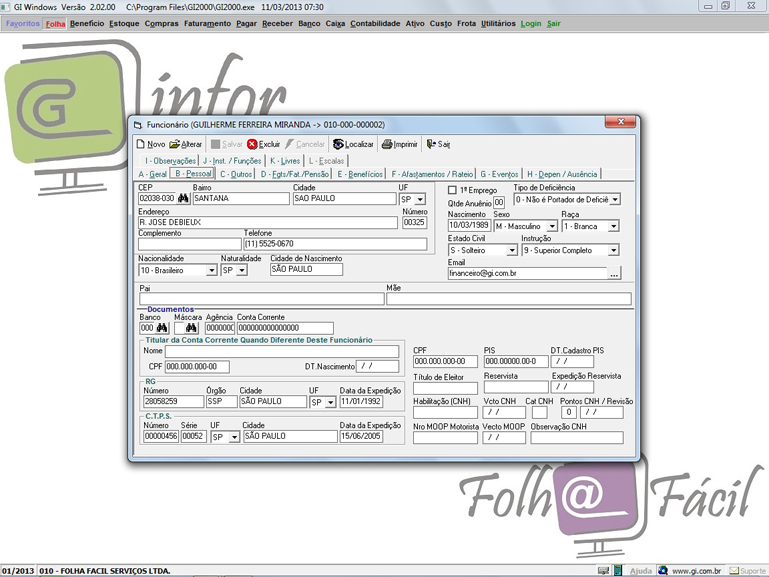Click the Email input field
The height and width of the screenshot is (577, 769).
(x=528, y=274)
